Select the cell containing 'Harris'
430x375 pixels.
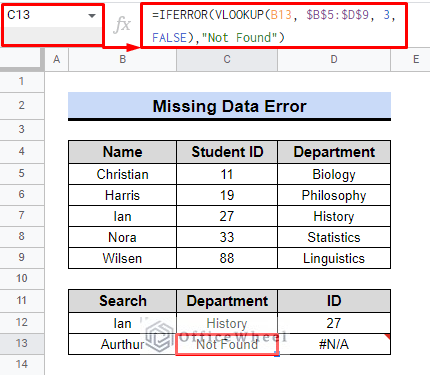[122, 195]
